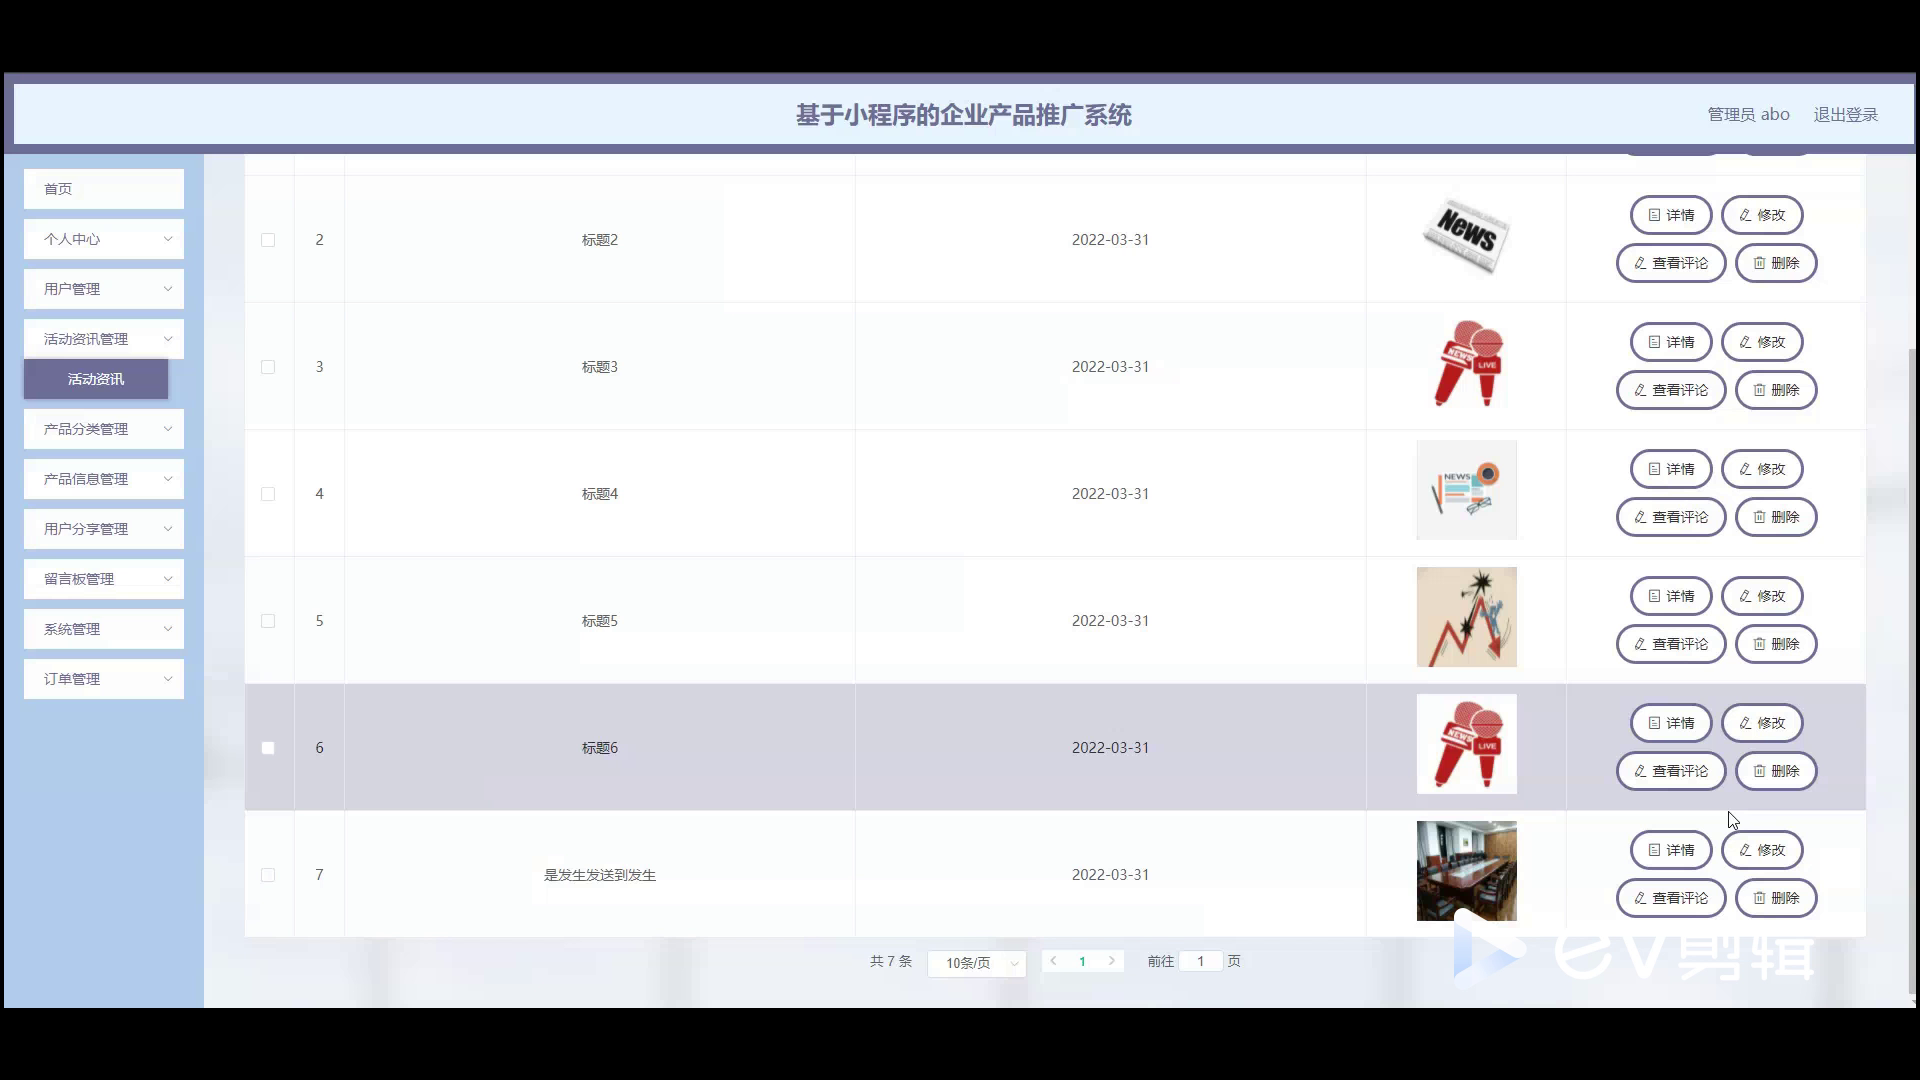Open details for row 标题2
This screenshot has width=1920, height=1080.
click(1671, 215)
